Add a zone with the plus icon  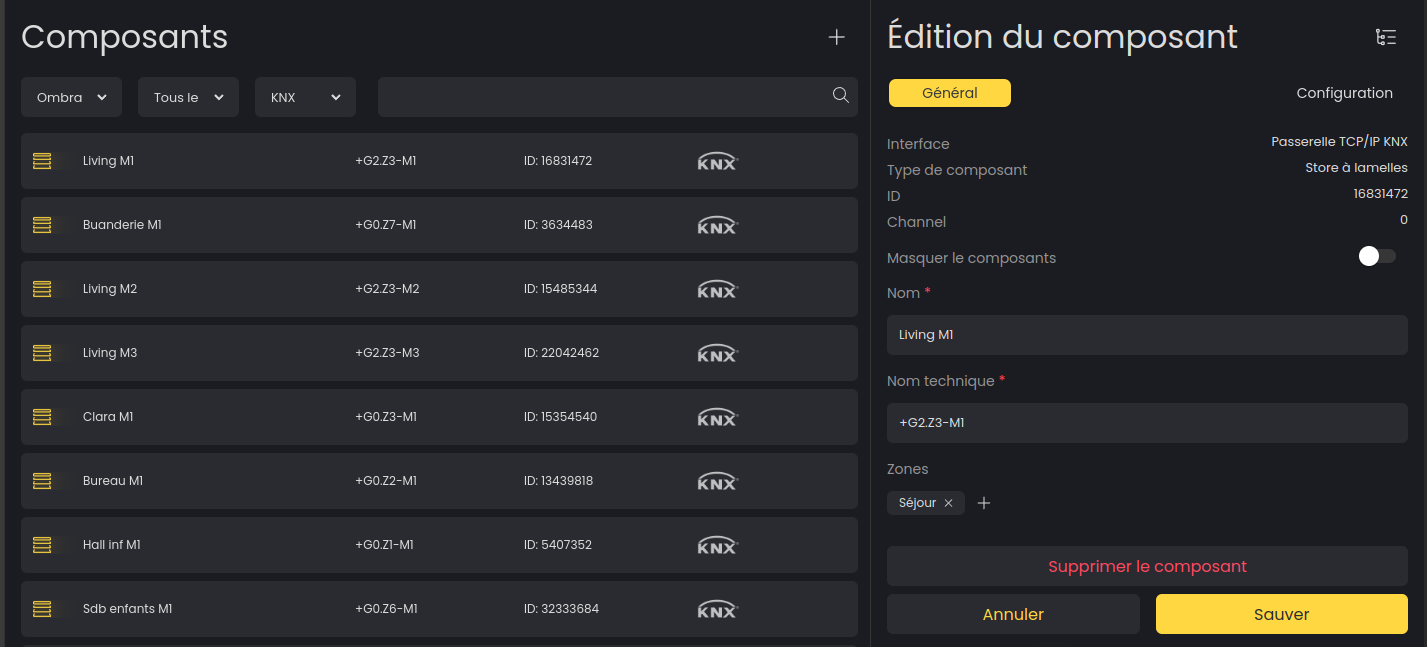point(984,503)
